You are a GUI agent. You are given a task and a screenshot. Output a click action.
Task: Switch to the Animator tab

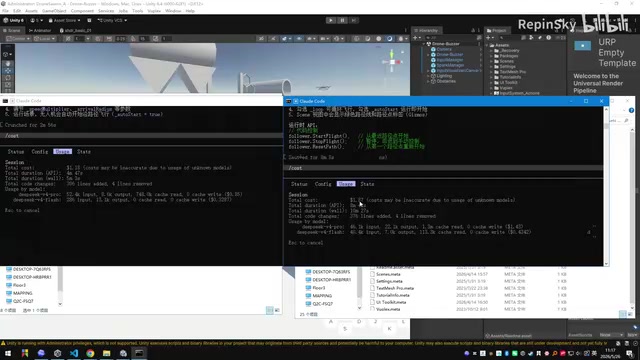(x=40, y=30)
